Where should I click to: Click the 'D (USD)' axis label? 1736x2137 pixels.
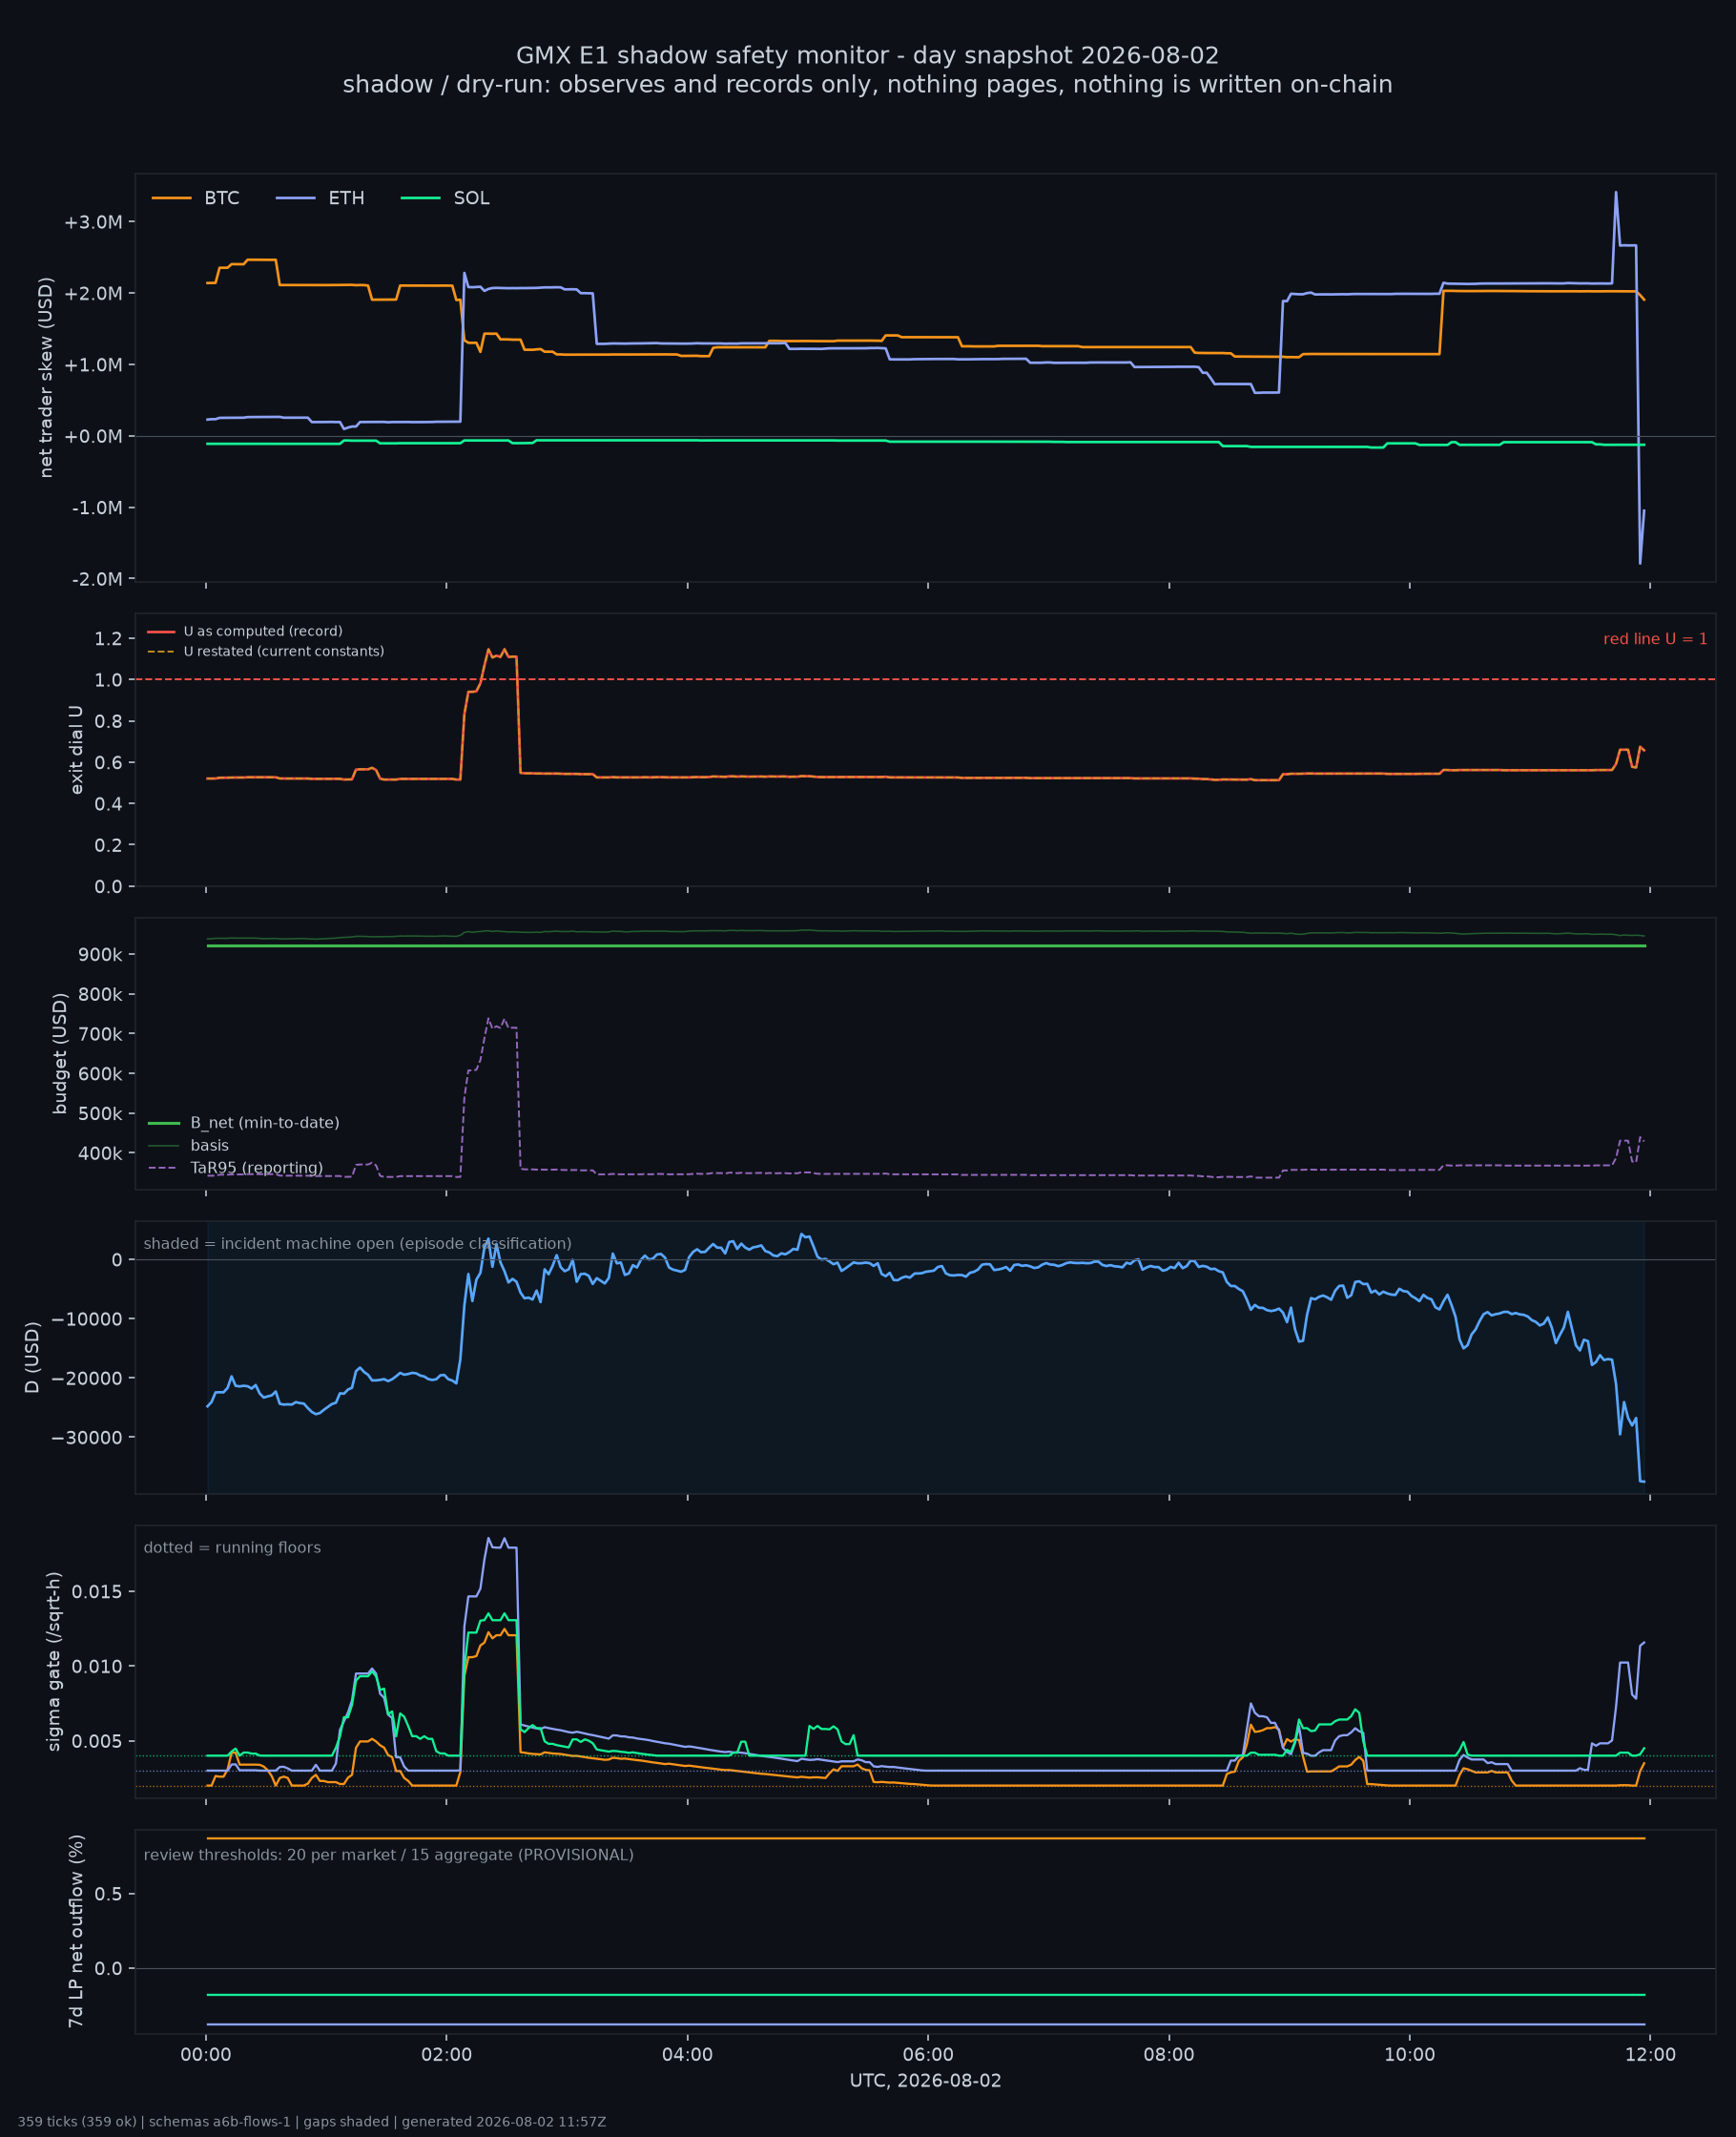point(32,1358)
